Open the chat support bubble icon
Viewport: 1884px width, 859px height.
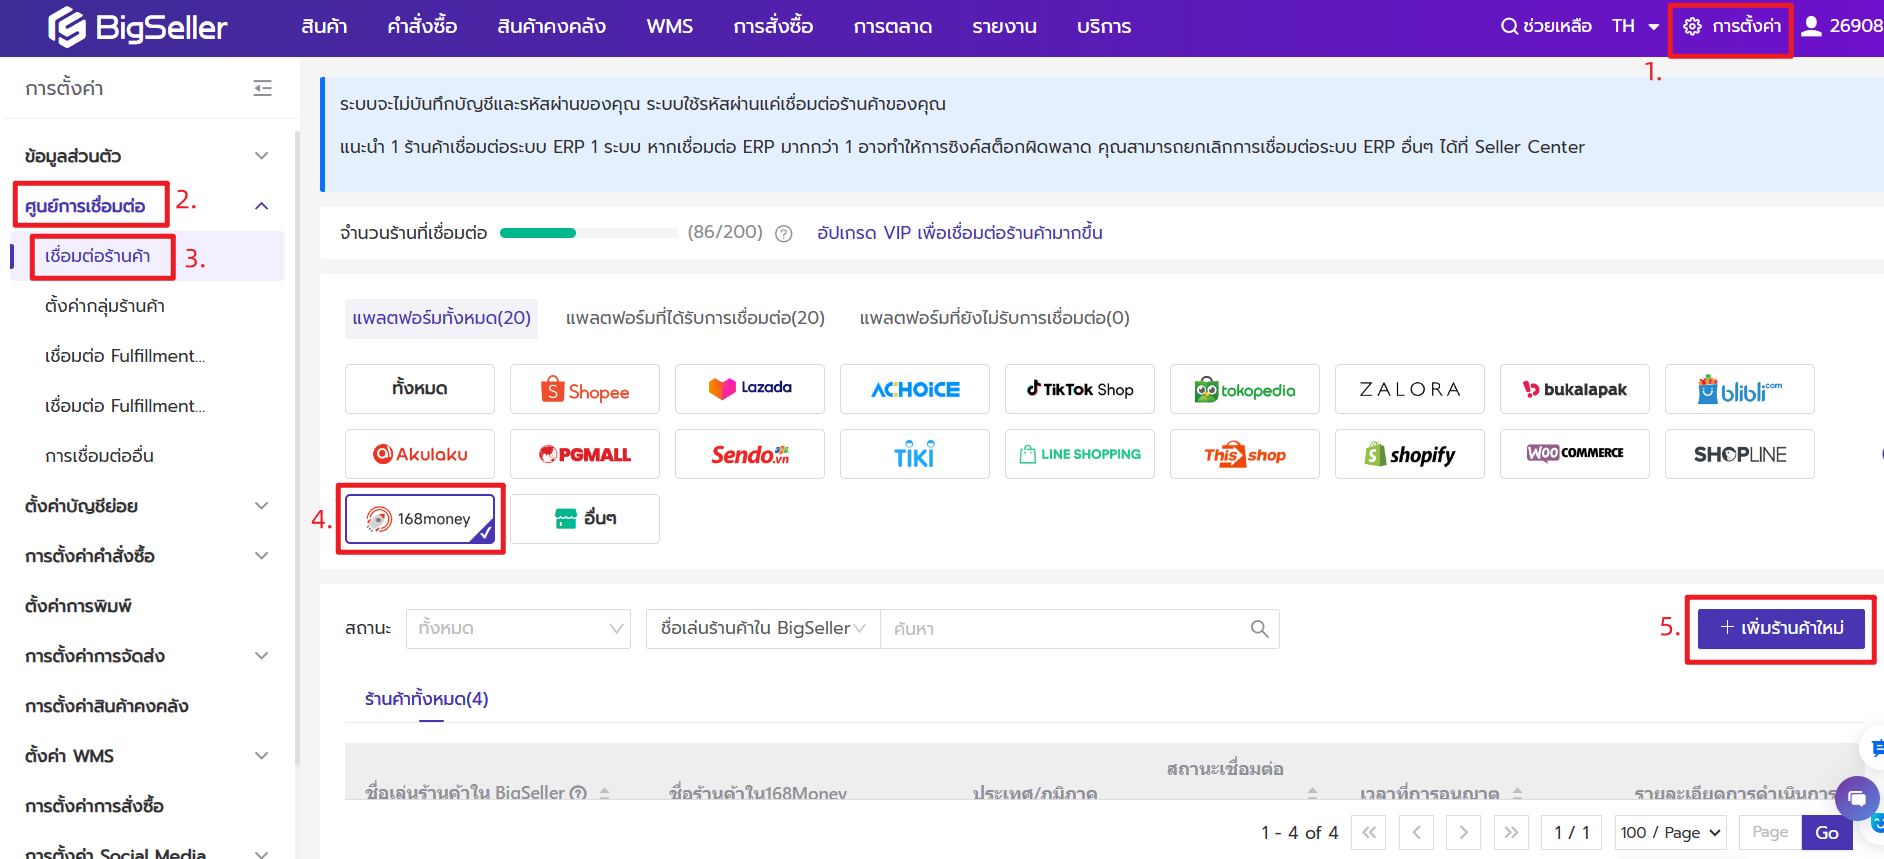pos(1857,798)
